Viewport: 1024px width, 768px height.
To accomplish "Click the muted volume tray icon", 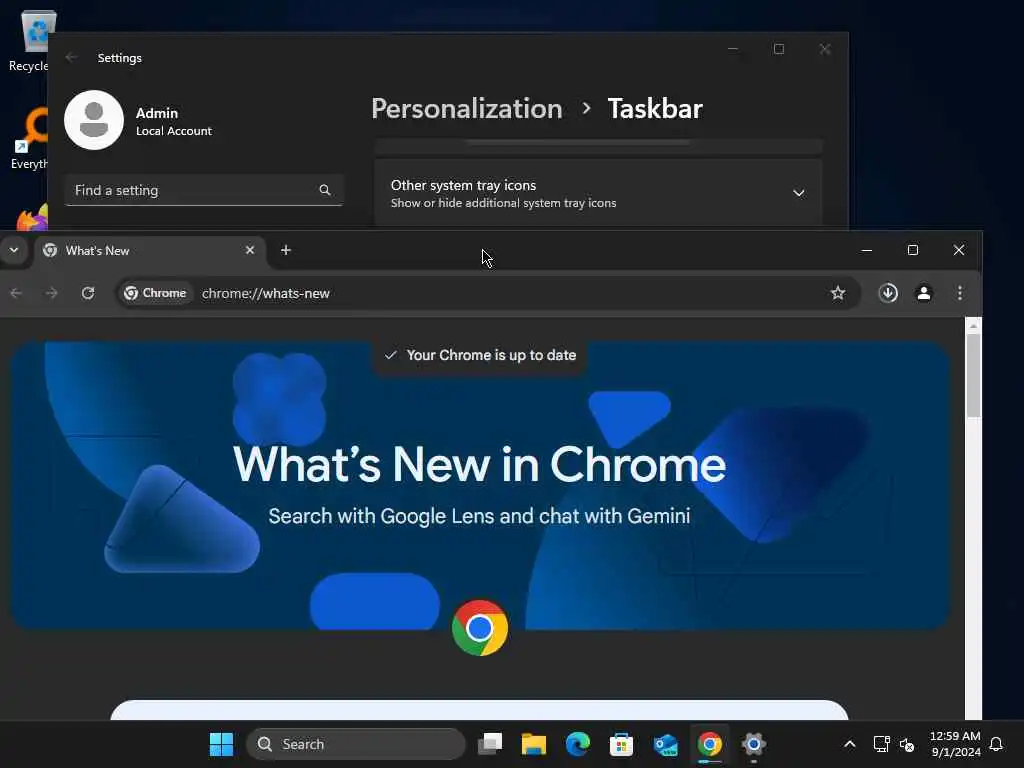I will [x=907, y=744].
